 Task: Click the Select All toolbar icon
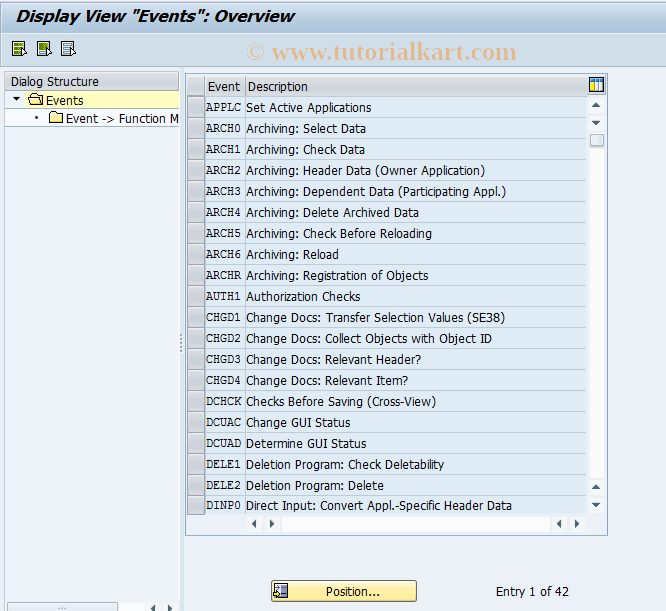(x=19, y=49)
